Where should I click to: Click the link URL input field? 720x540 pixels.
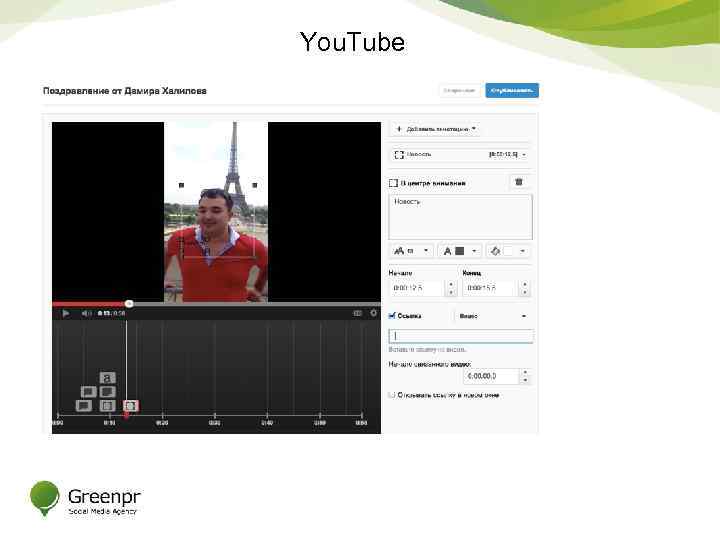[x=461, y=336]
